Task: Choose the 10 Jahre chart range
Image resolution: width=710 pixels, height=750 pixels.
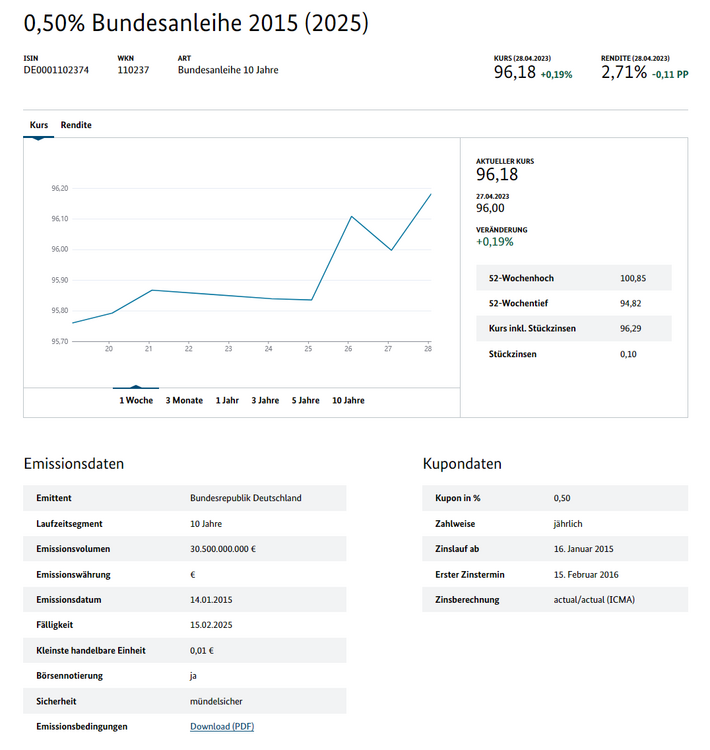Action: 348,400
